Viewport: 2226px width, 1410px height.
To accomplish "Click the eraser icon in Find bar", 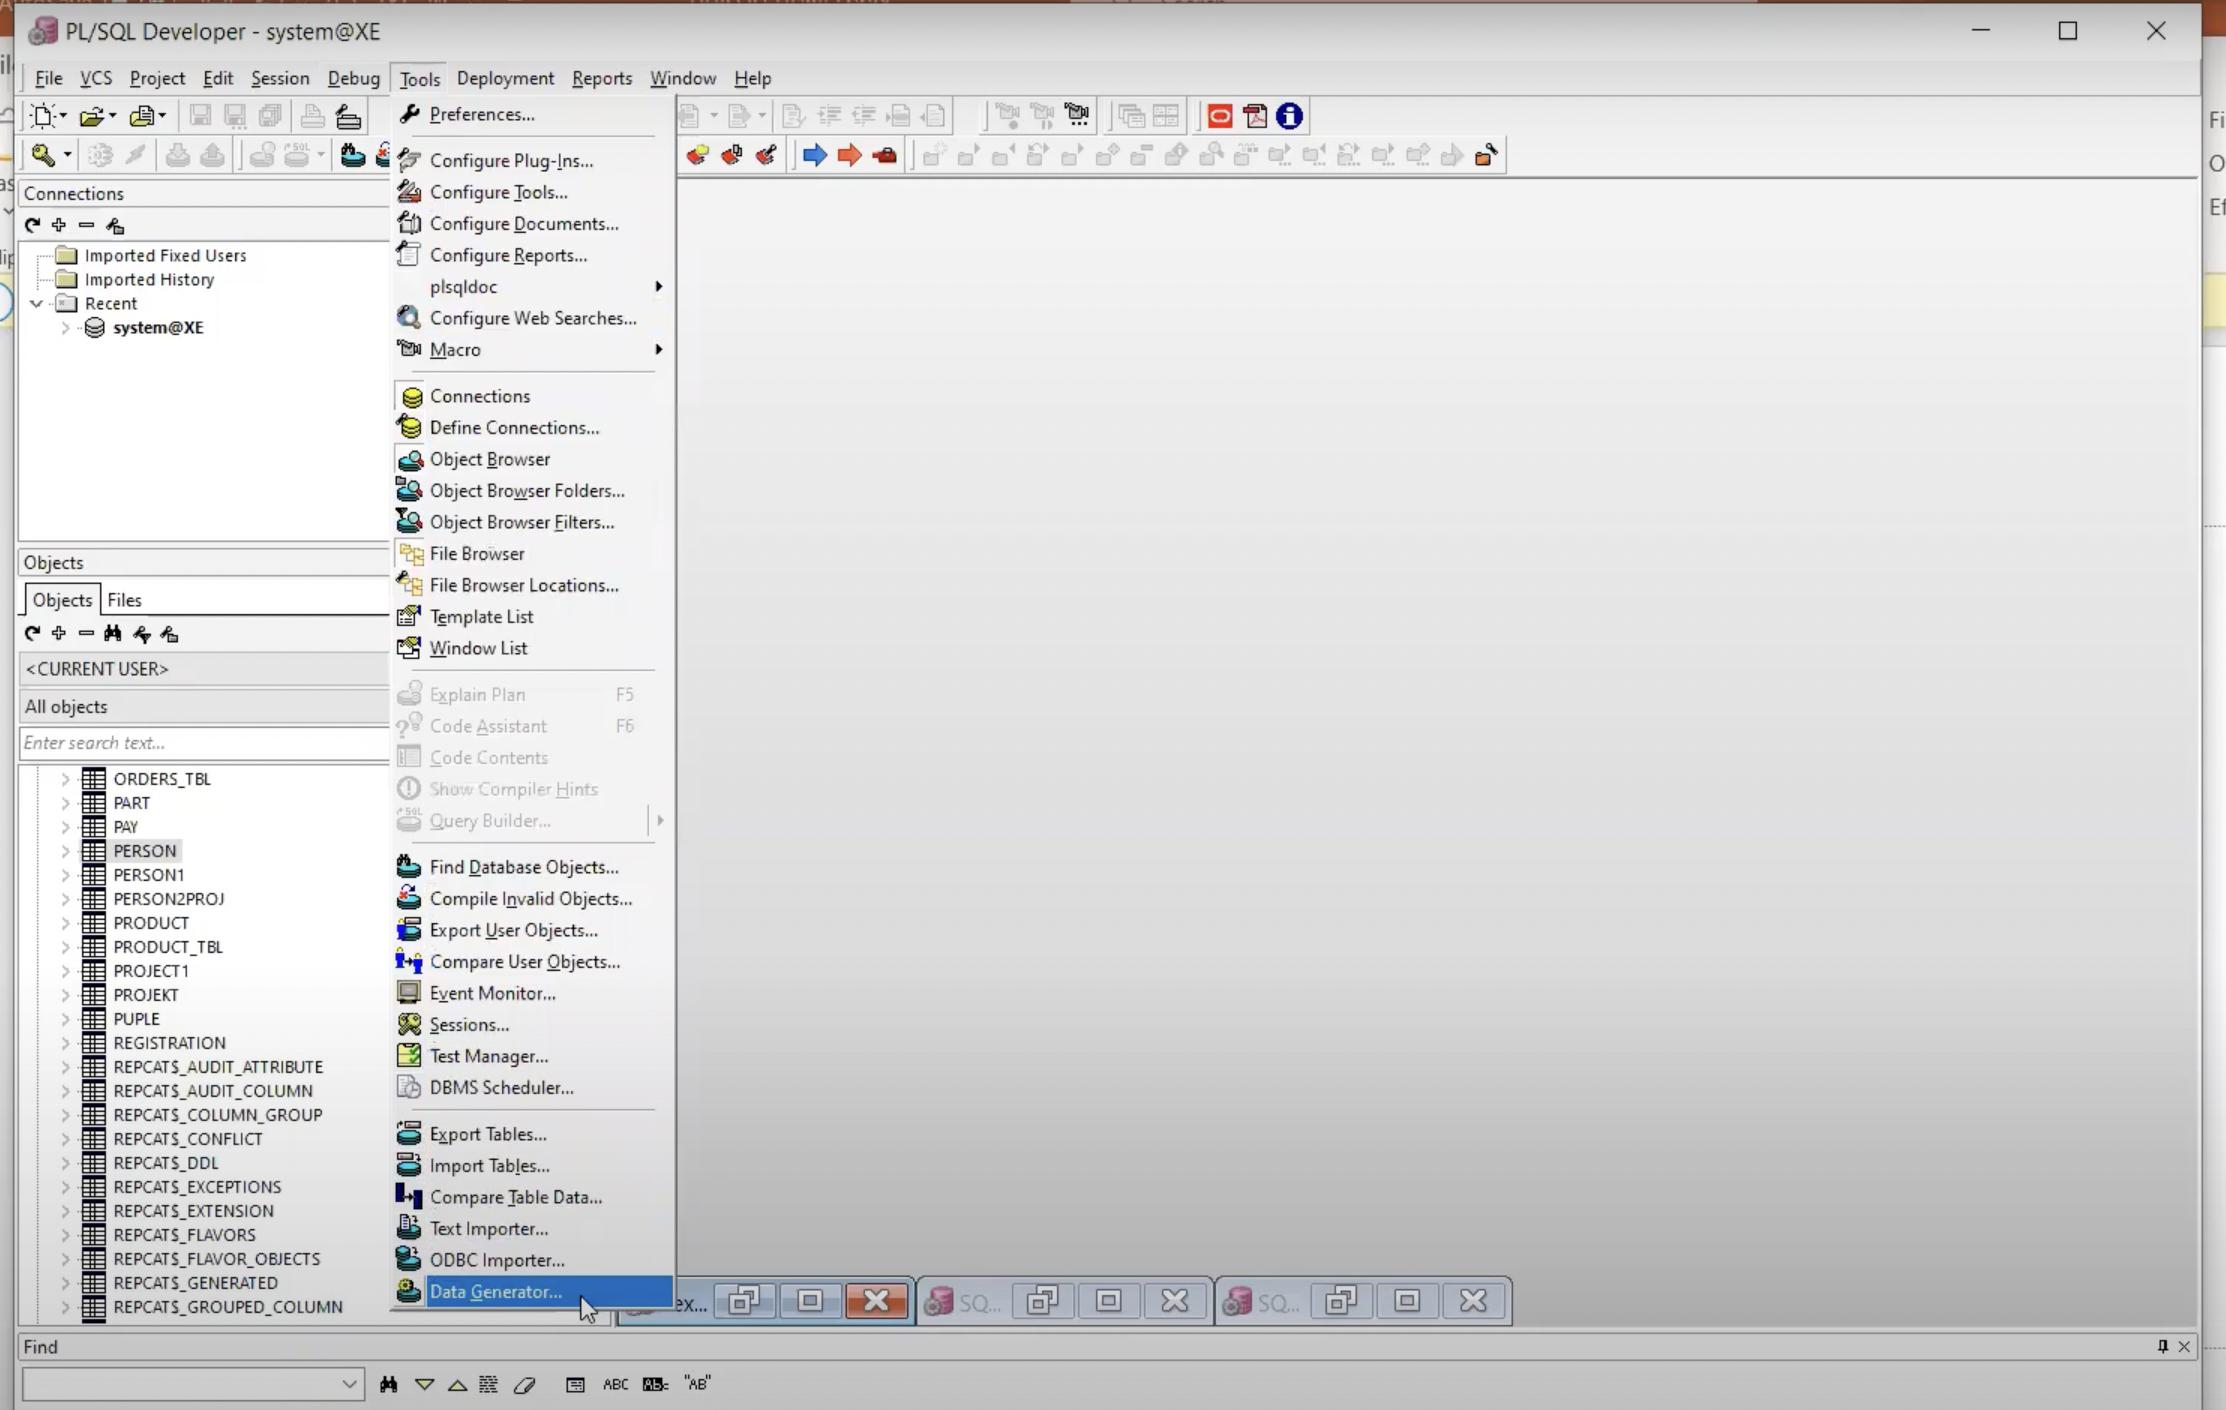I will coord(524,1384).
